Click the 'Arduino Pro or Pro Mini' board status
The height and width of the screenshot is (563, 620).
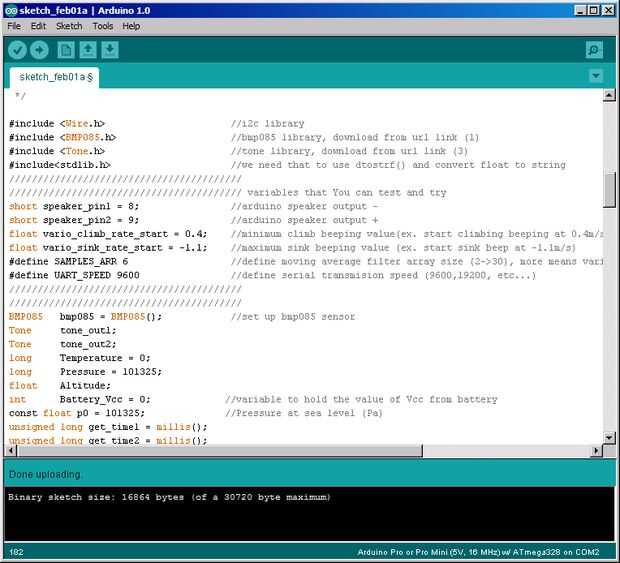tap(478, 552)
